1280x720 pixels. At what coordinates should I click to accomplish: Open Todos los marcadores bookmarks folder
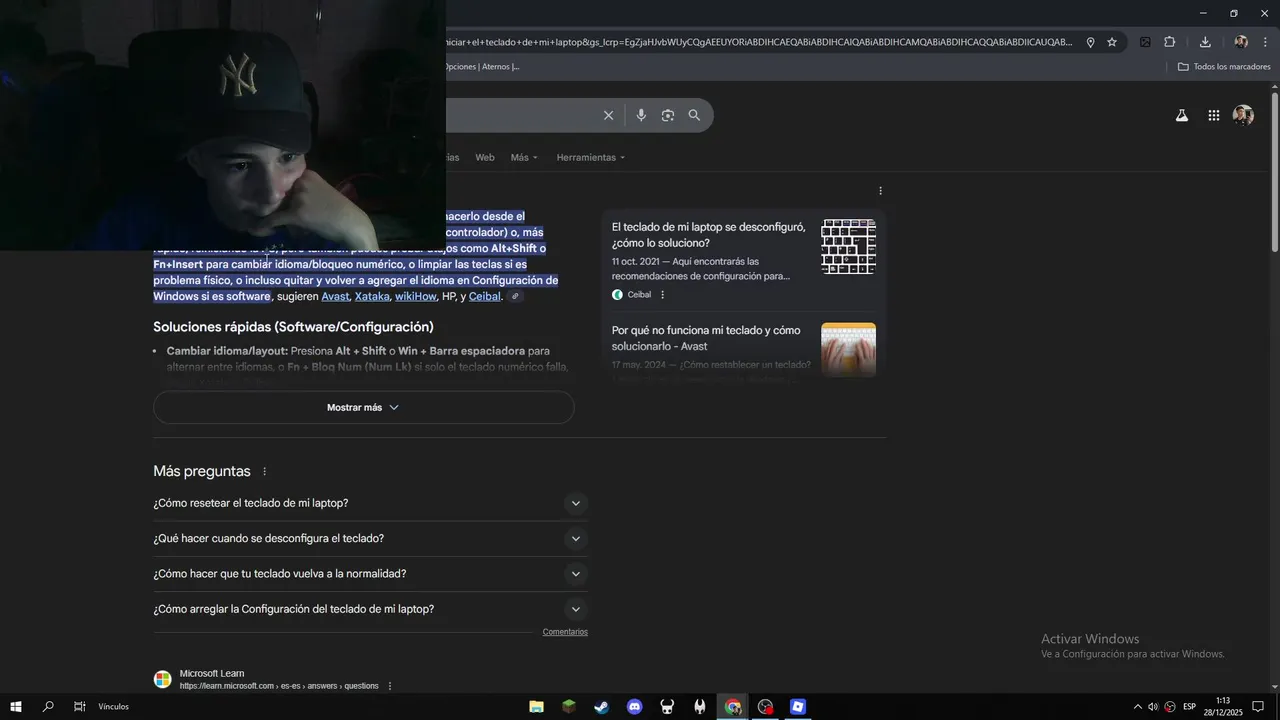(1224, 67)
